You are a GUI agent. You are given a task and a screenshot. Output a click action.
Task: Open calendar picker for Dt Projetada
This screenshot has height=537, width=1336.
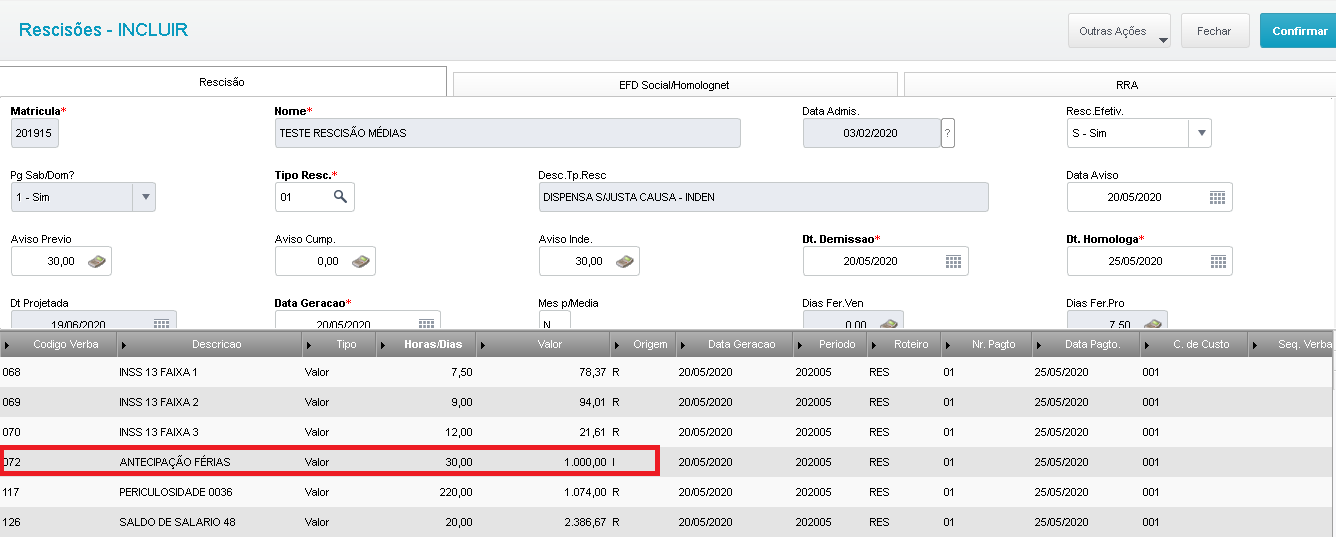point(161,323)
